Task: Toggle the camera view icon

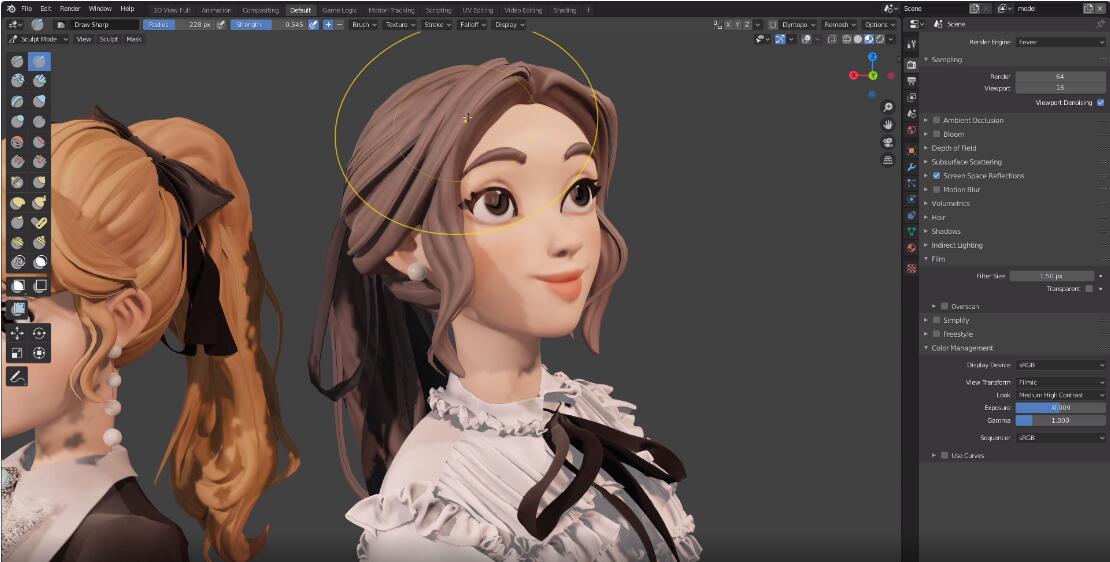Action: click(x=887, y=142)
